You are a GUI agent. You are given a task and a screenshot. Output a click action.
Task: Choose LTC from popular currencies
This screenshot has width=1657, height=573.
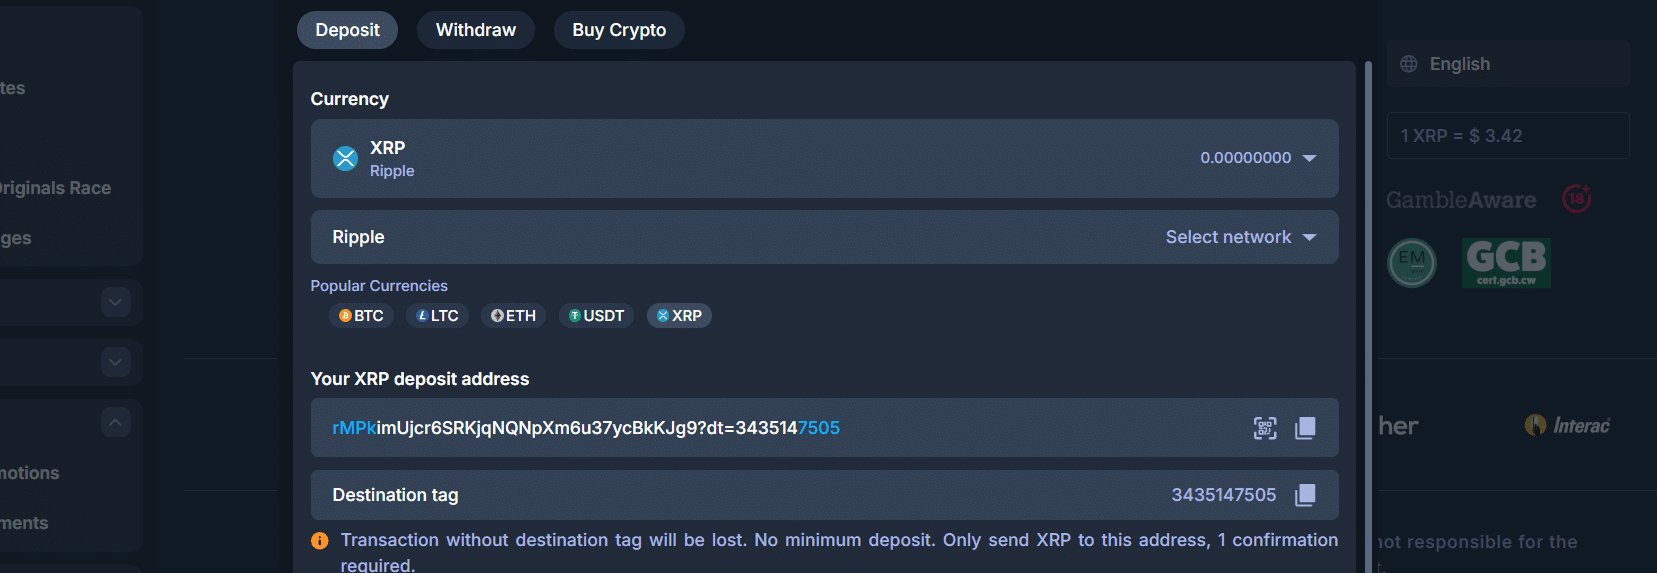click(x=437, y=316)
